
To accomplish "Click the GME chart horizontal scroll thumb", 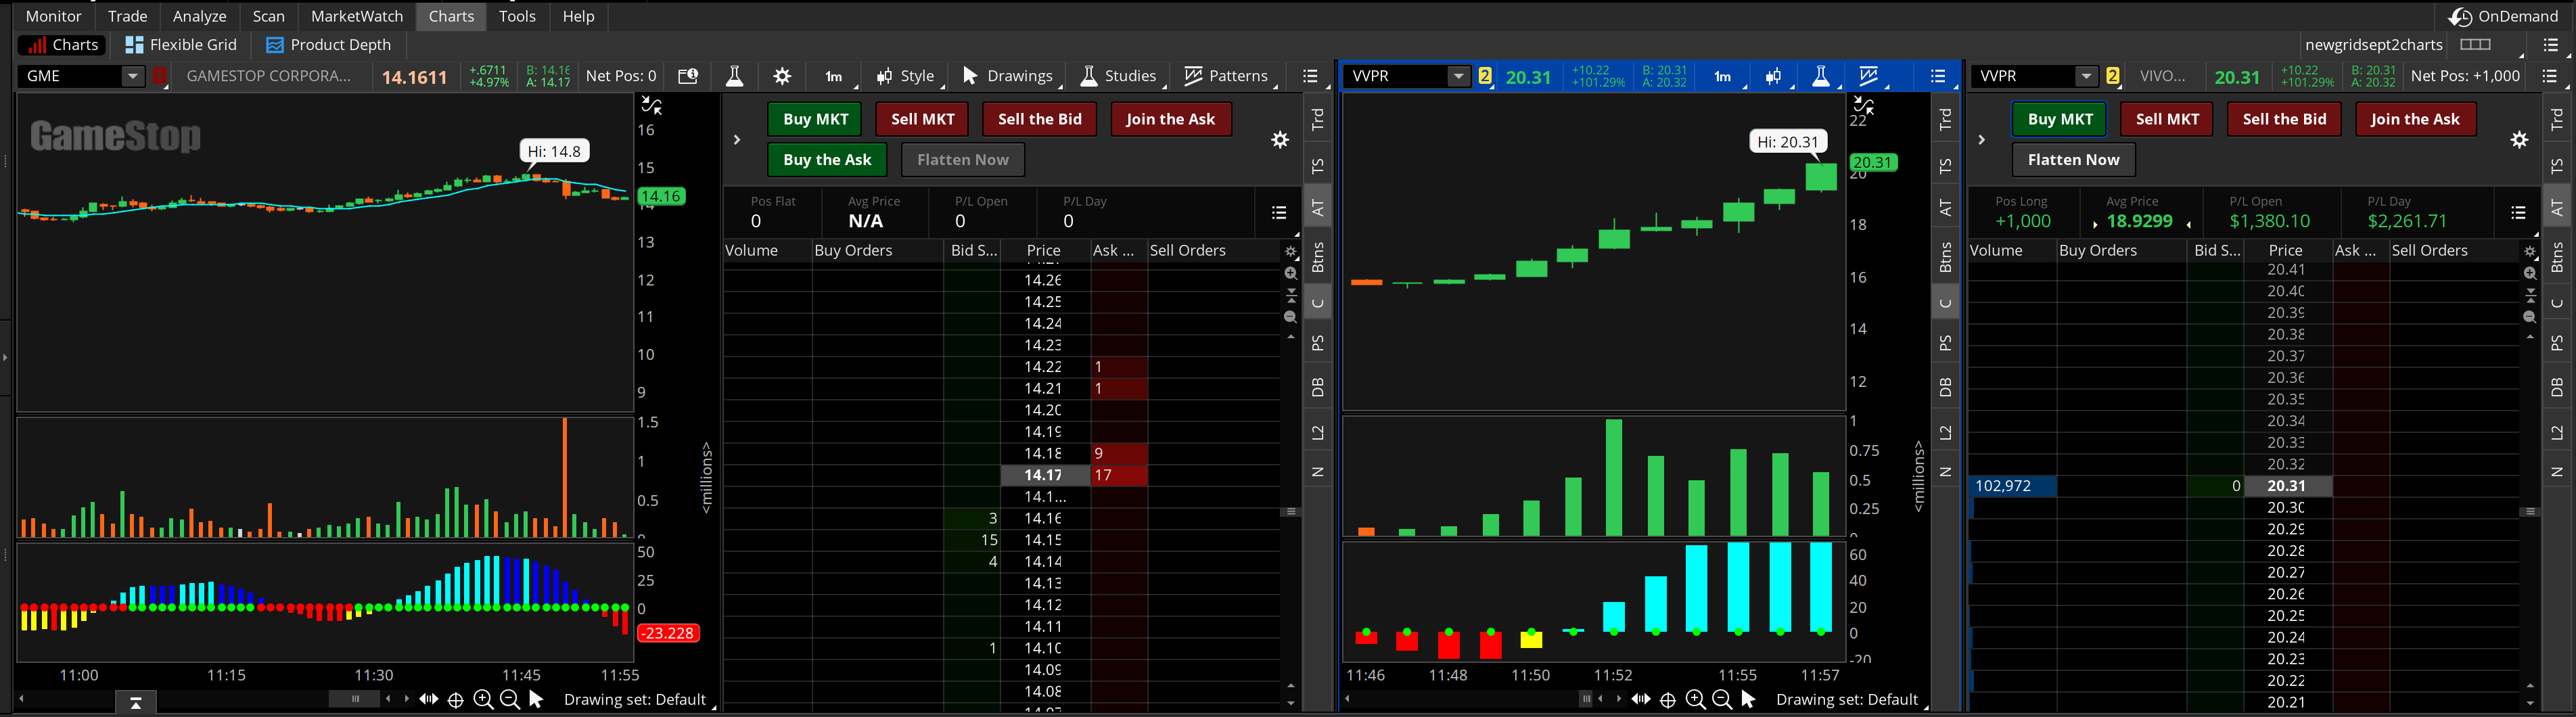I will pyautogui.click(x=354, y=699).
